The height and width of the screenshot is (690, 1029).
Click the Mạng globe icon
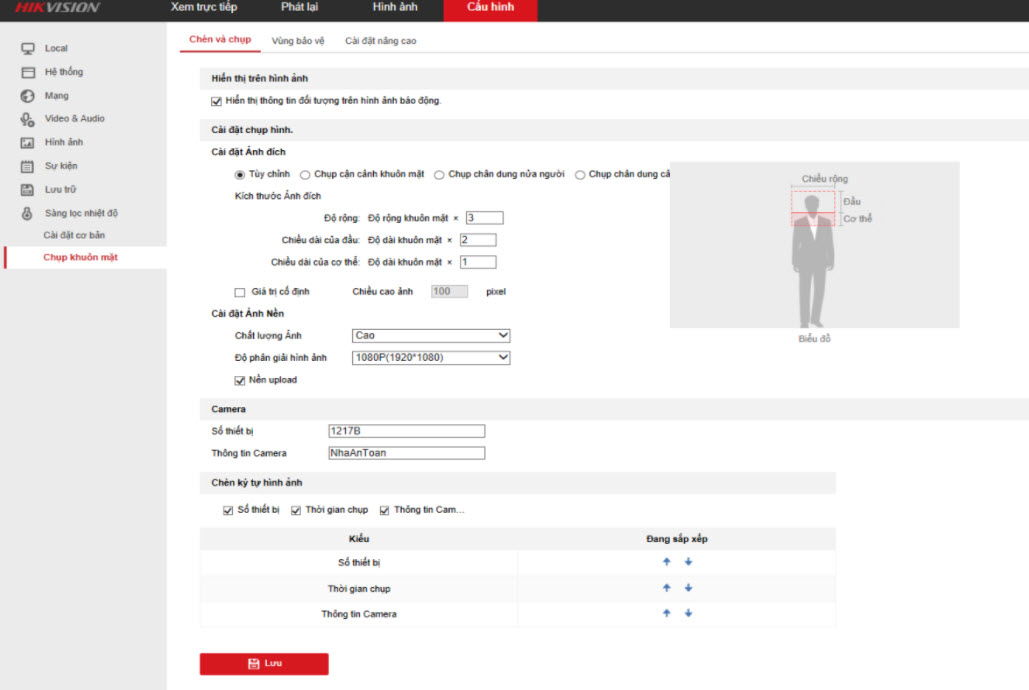click(x=28, y=96)
